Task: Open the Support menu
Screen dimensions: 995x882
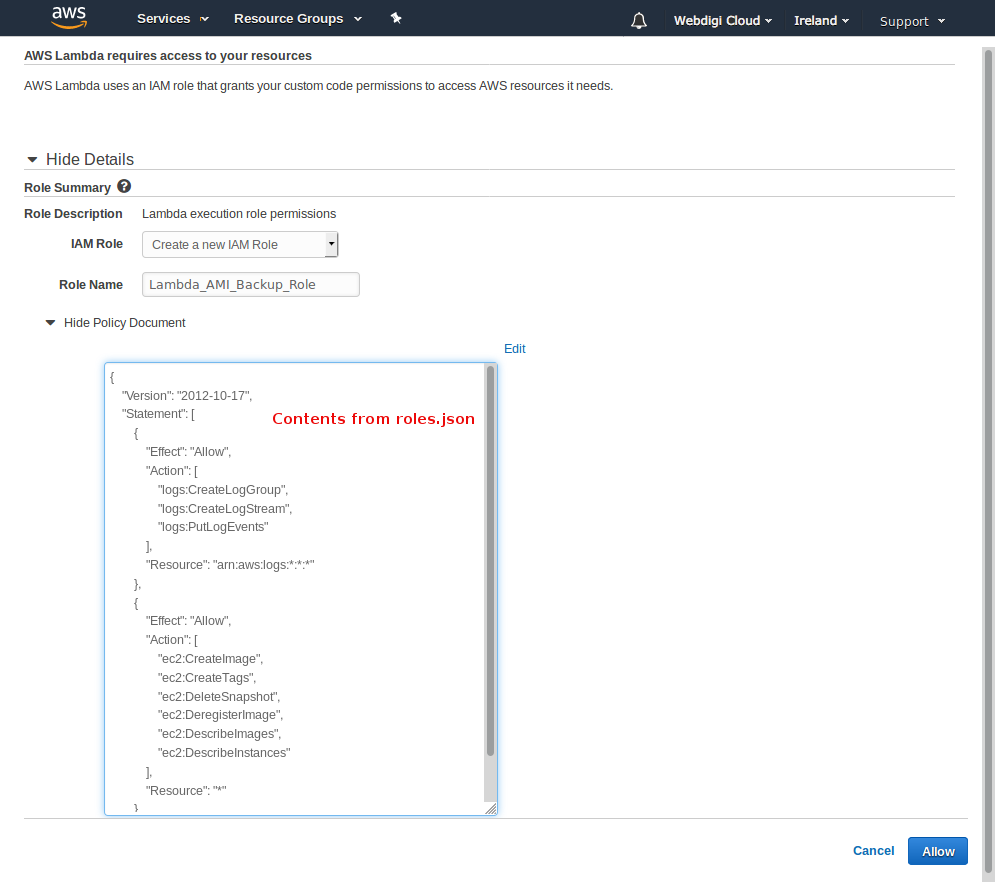Action: [x=912, y=22]
